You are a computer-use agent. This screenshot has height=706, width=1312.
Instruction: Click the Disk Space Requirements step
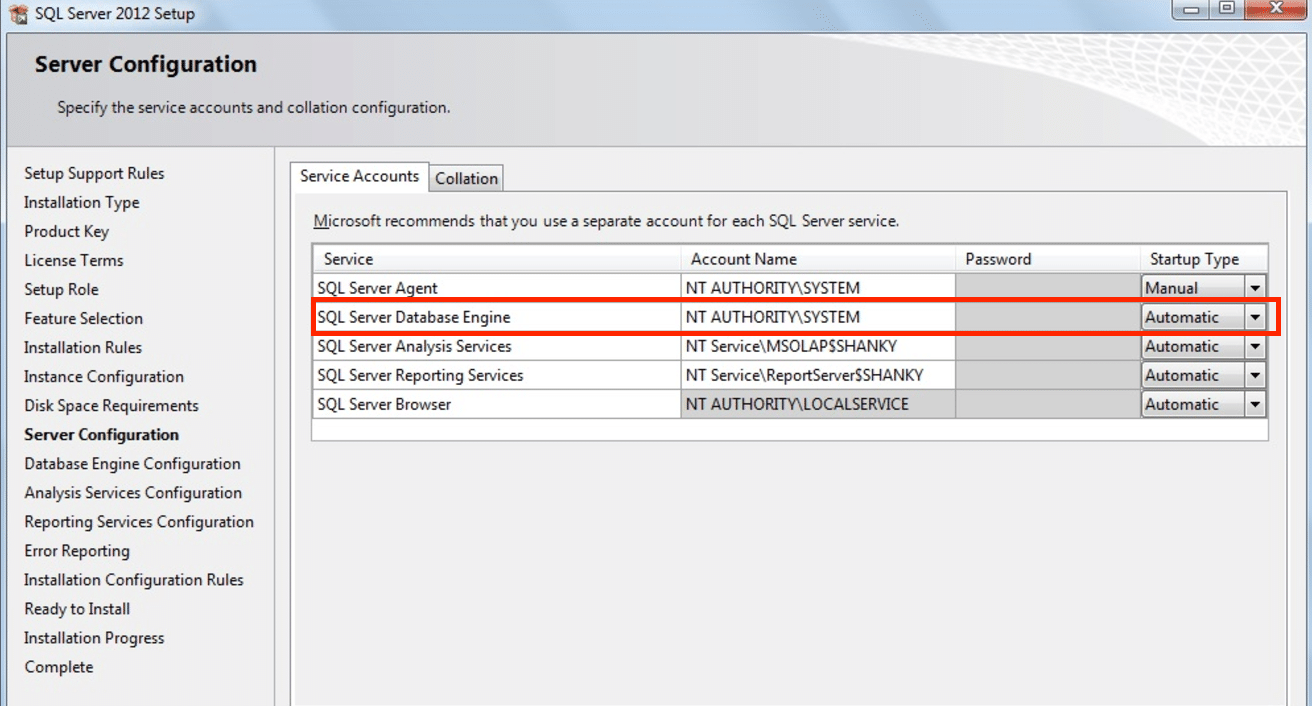(x=112, y=405)
